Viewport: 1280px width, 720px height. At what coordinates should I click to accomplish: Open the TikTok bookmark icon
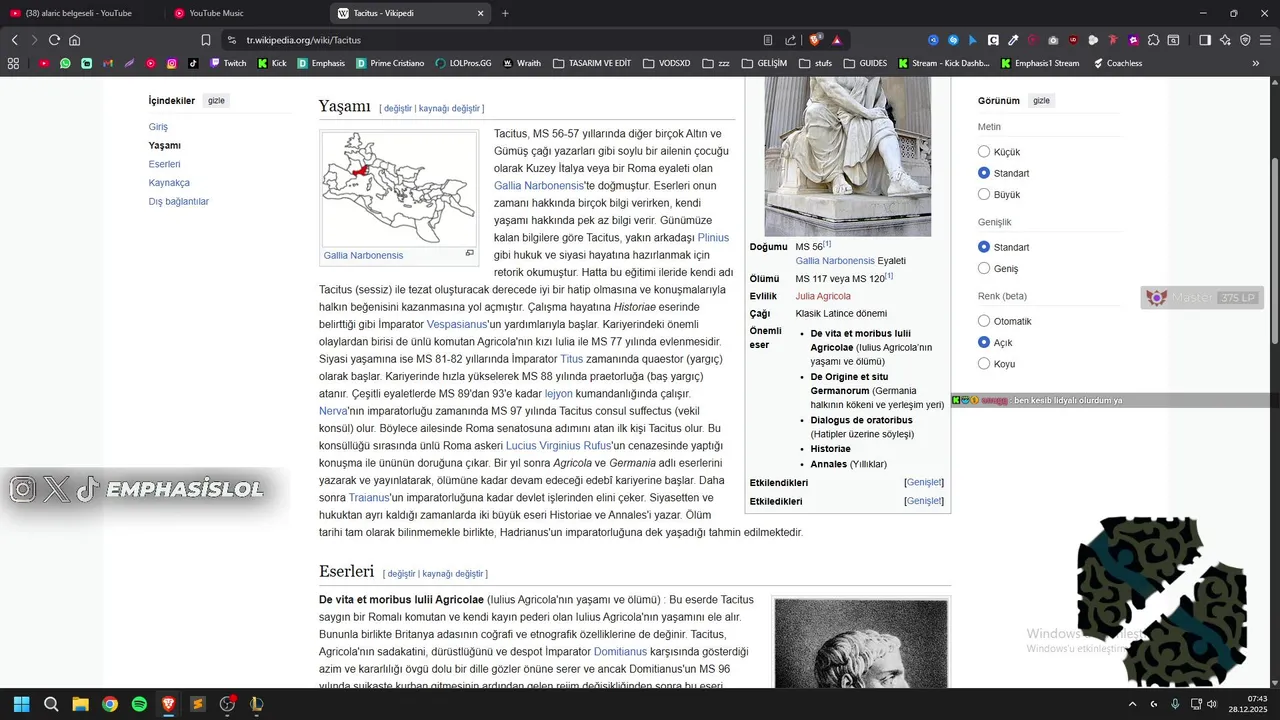pyautogui.click(x=193, y=63)
